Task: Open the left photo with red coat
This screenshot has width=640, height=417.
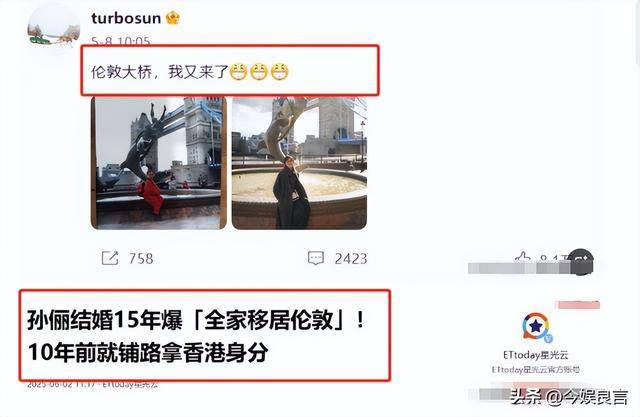Action: point(158,163)
